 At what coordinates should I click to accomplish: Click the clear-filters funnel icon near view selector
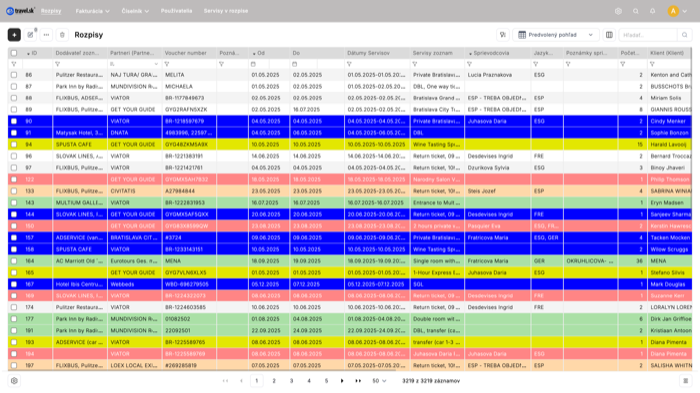(x=503, y=35)
